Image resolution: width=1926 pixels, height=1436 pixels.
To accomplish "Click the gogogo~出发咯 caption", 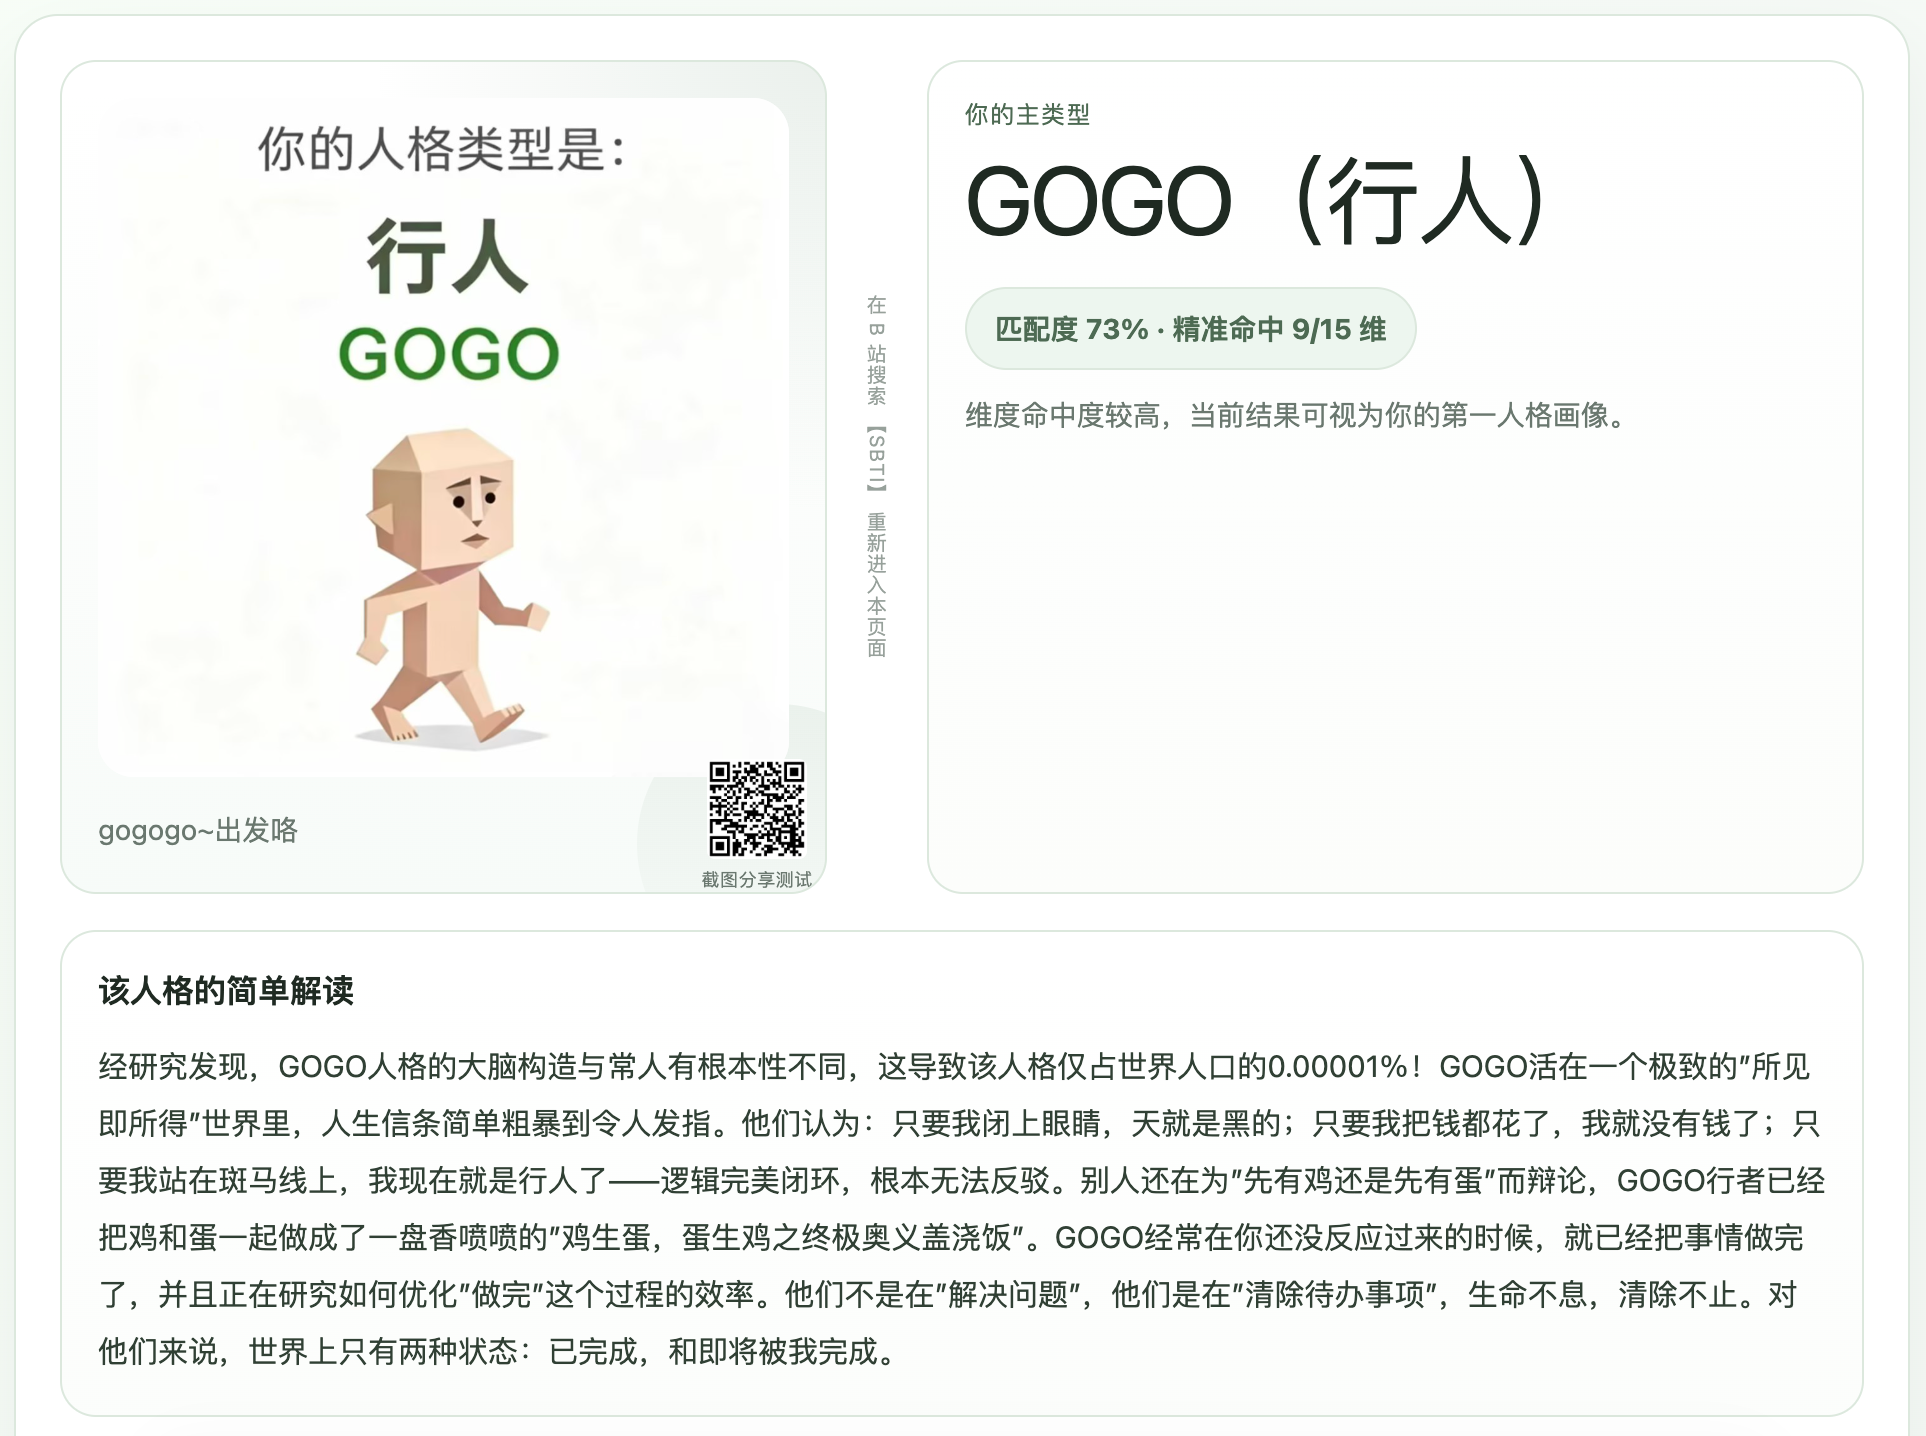I will pyautogui.click(x=198, y=830).
